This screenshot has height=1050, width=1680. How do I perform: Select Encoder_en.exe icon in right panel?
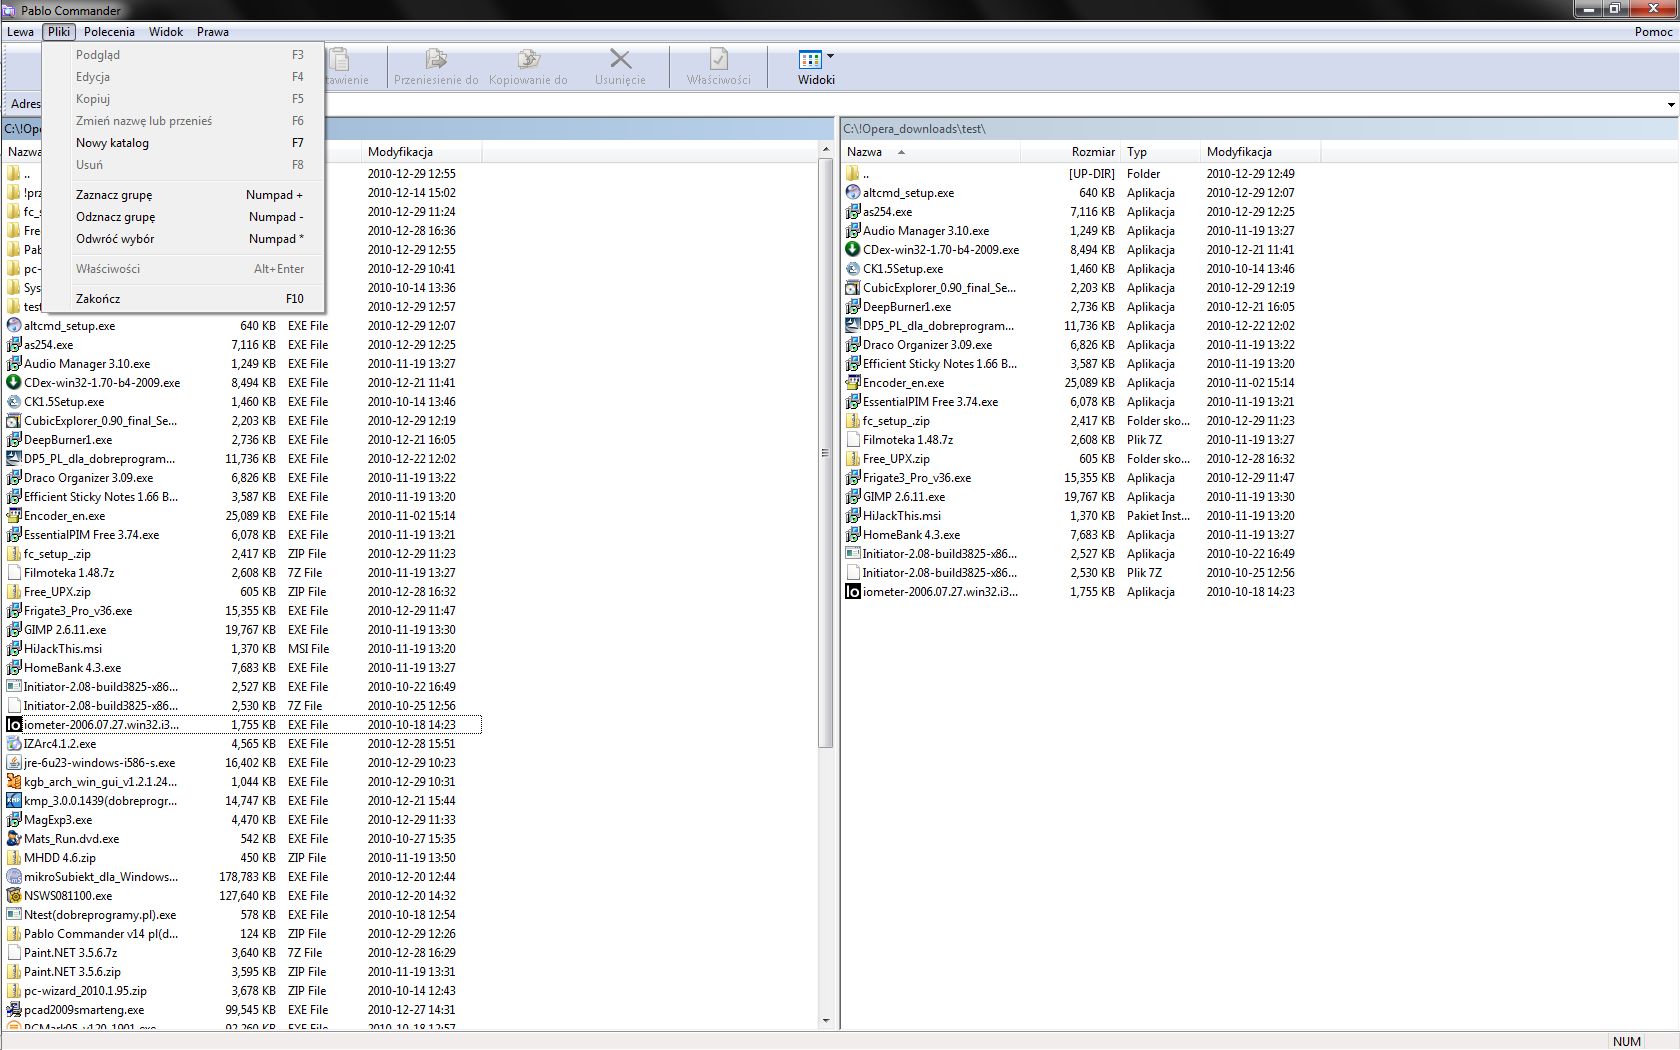coord(853,382)
